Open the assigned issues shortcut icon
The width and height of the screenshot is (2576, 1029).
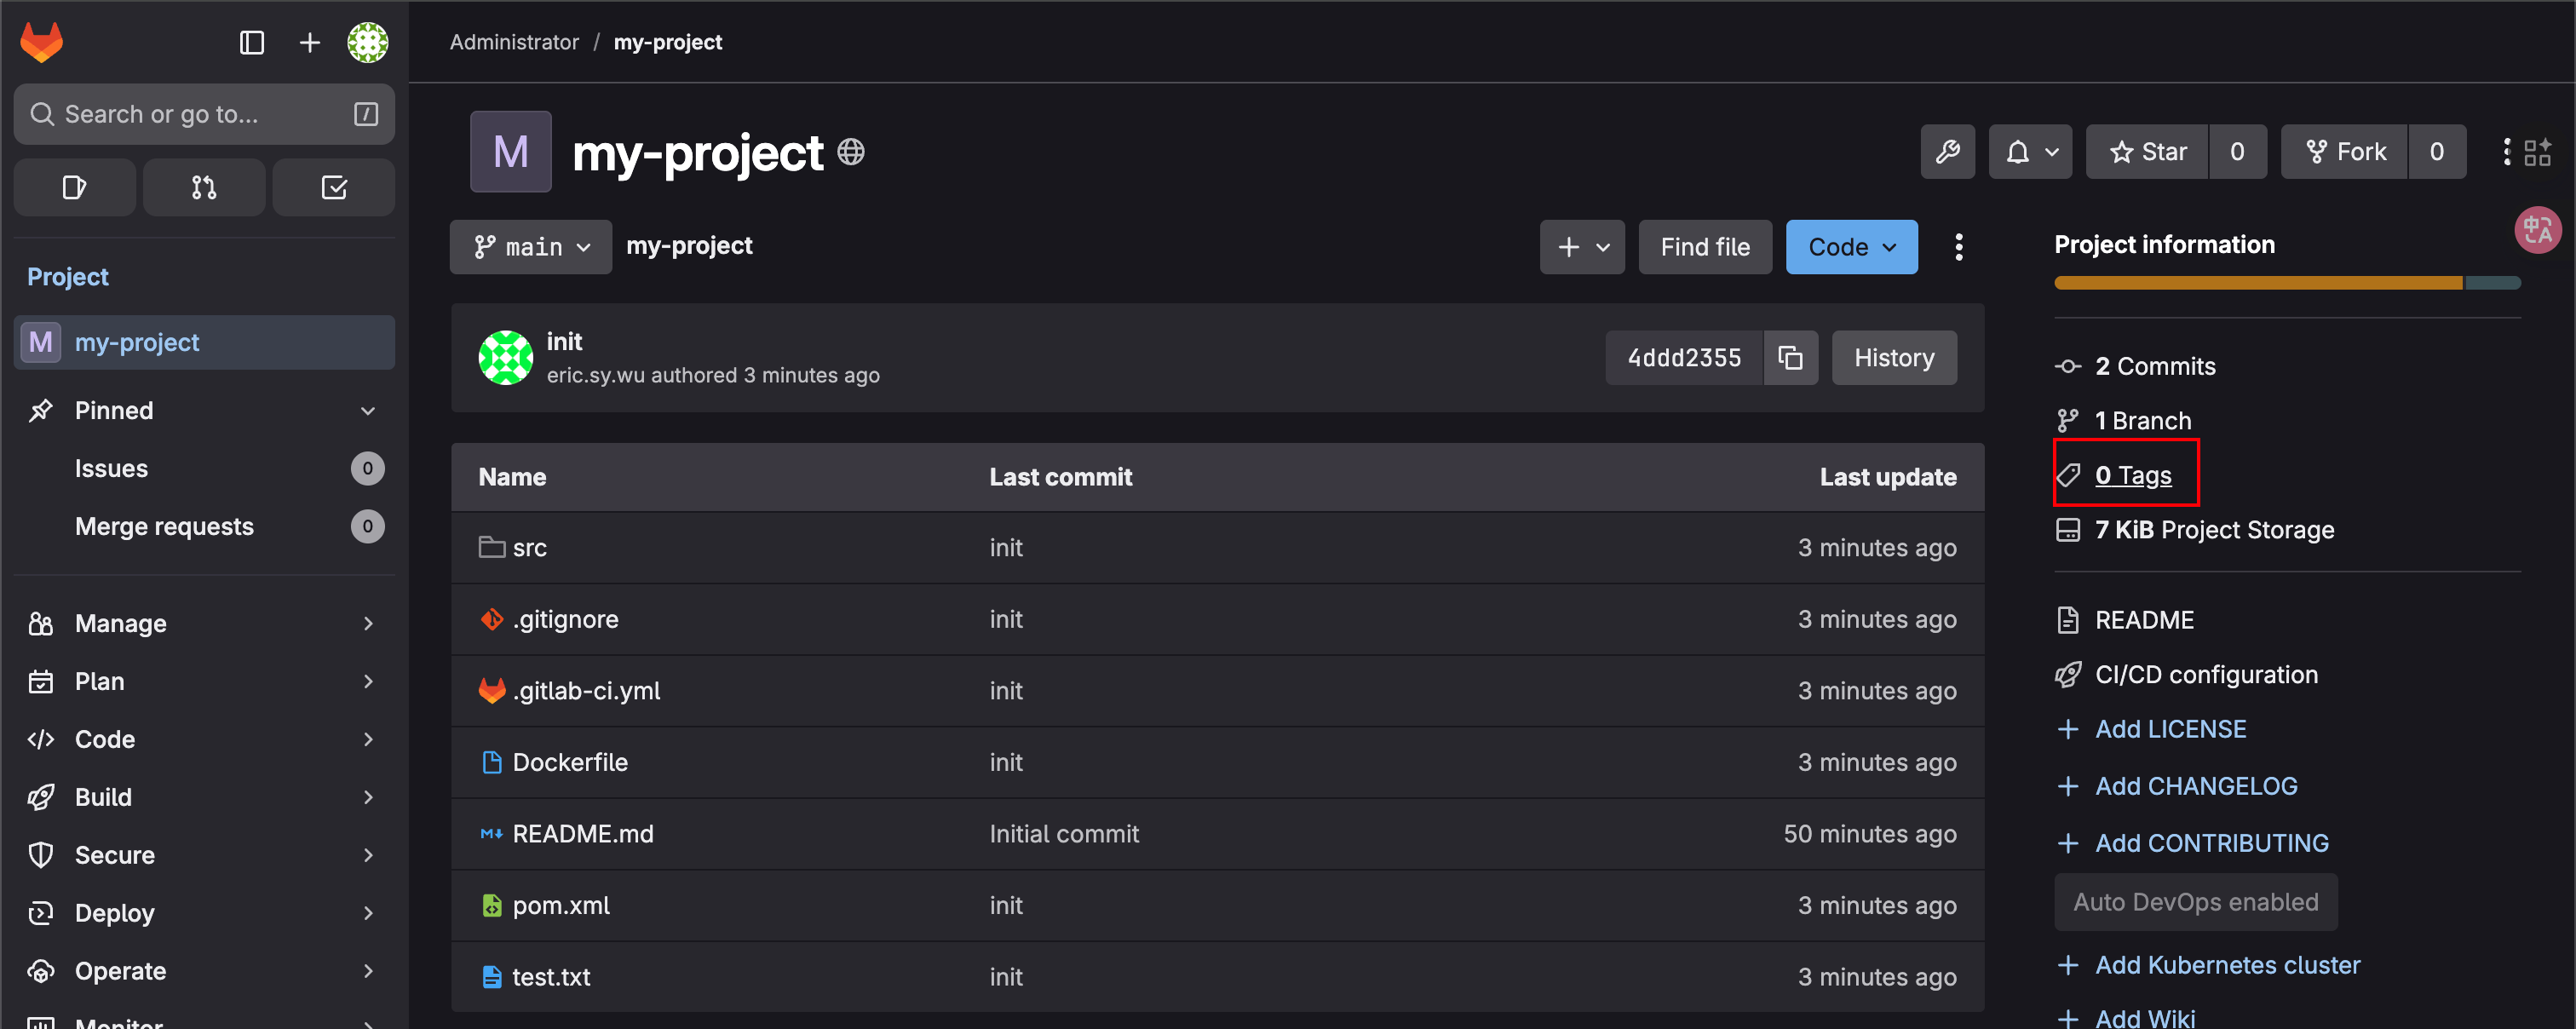pyautogui.click(x=75, y=187)
